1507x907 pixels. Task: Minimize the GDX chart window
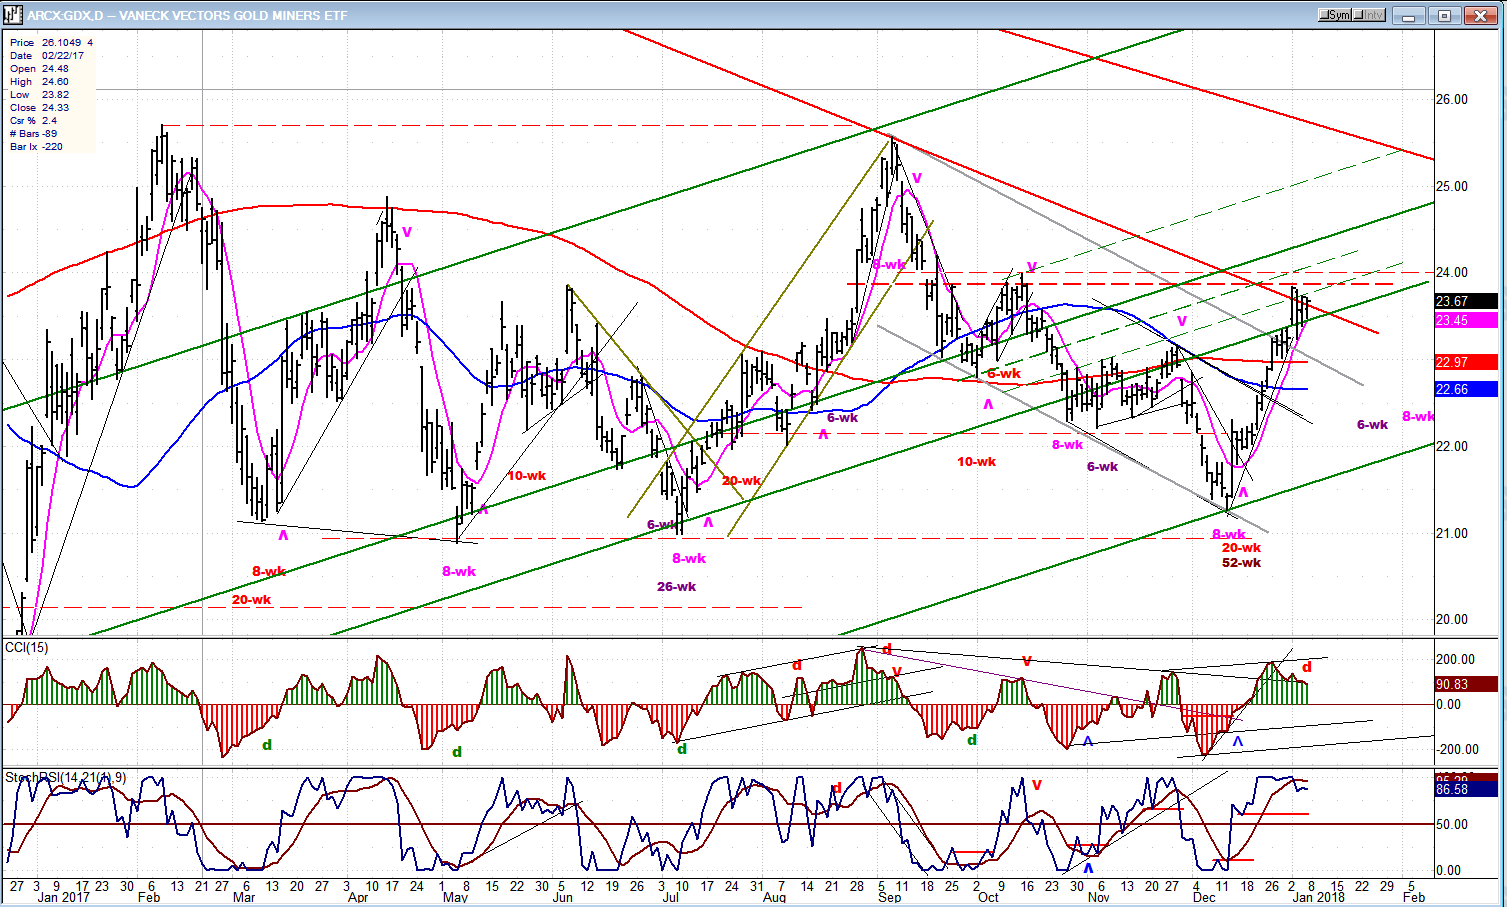[1411, 15]
